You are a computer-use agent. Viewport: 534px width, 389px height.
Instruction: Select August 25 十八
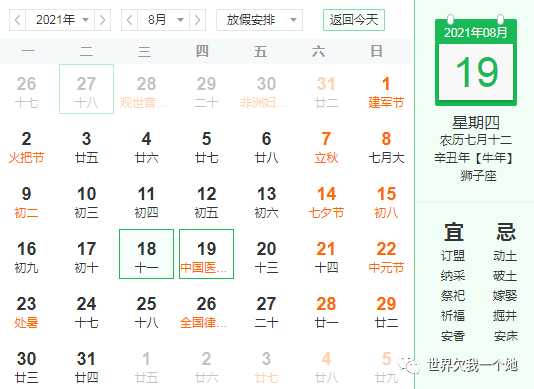(x=146, y=312)
